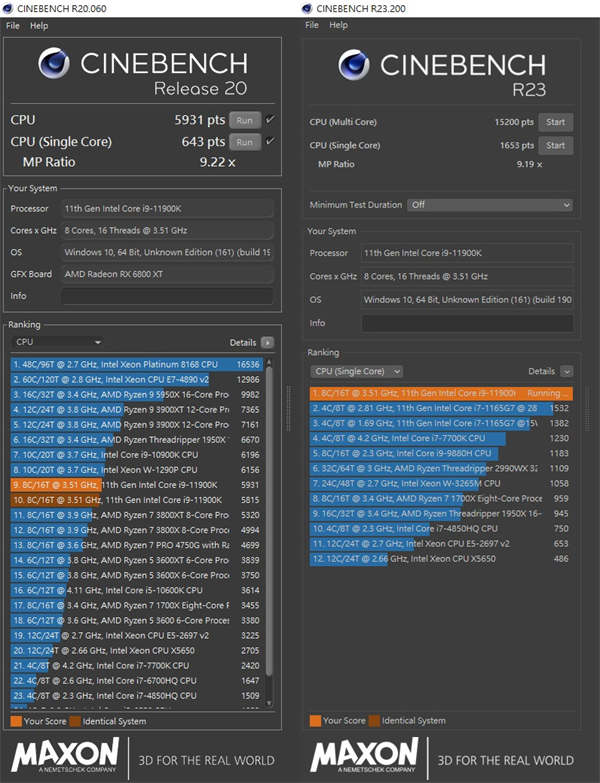Screen dimensions: 600x783
Task: Click the MAXON logo in R23 window
Action: [364, 756]
